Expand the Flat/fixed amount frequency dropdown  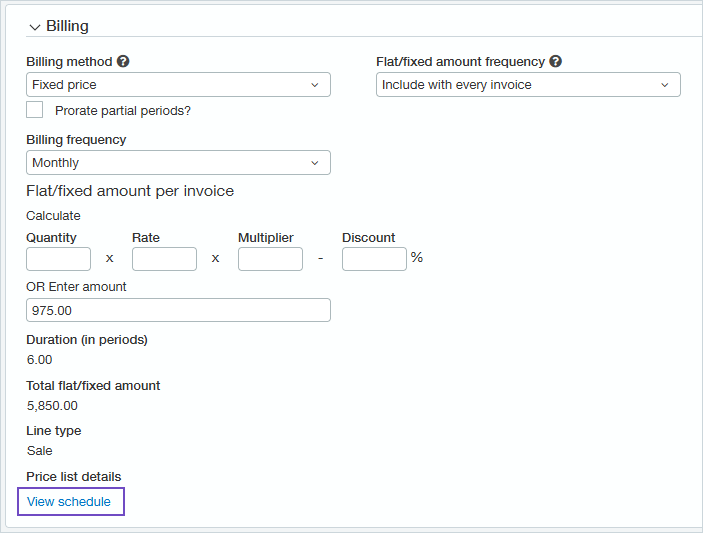tap(528, 85)
